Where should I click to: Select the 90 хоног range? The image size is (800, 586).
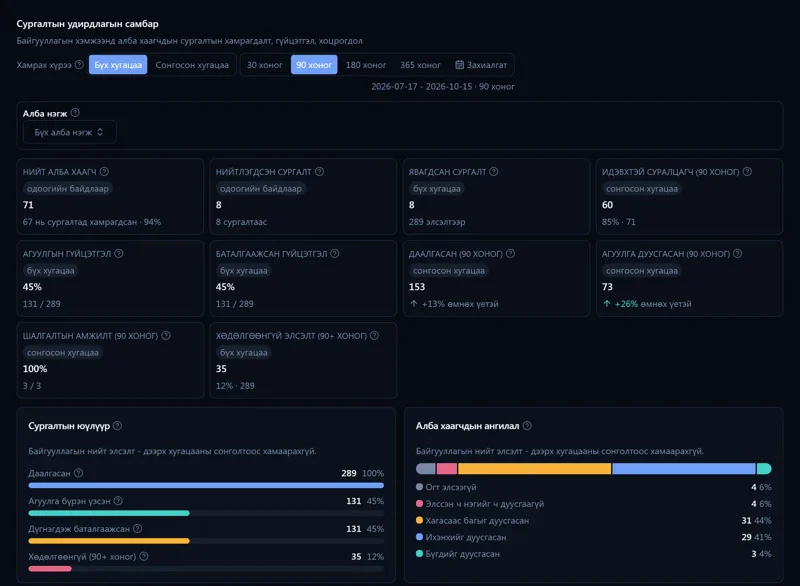(314, 65)
